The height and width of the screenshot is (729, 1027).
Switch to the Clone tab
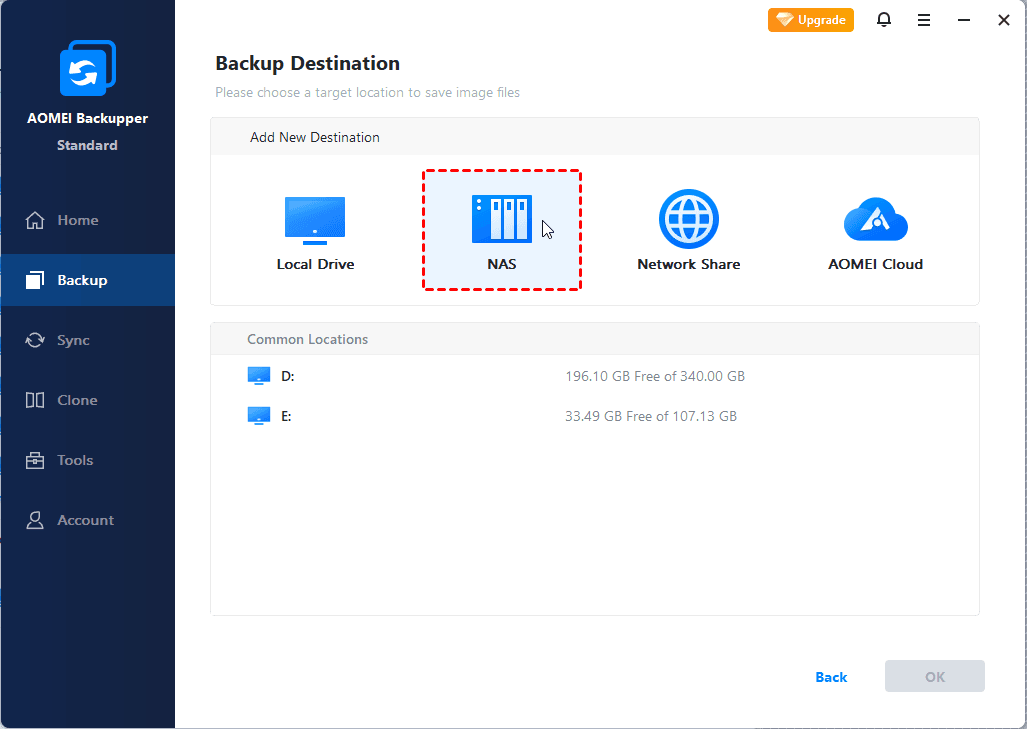[x=77, y=400]
